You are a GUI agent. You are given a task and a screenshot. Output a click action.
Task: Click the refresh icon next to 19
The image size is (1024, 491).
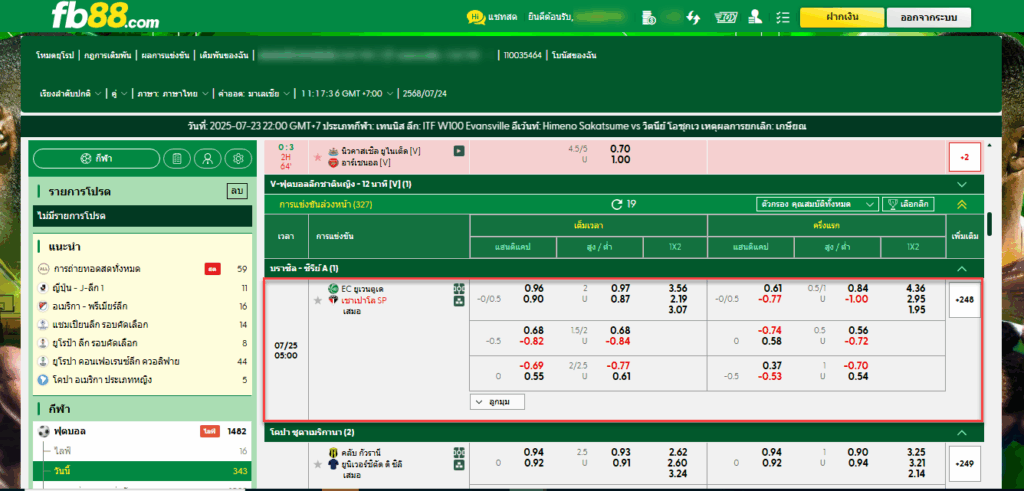tap(616, 204)
